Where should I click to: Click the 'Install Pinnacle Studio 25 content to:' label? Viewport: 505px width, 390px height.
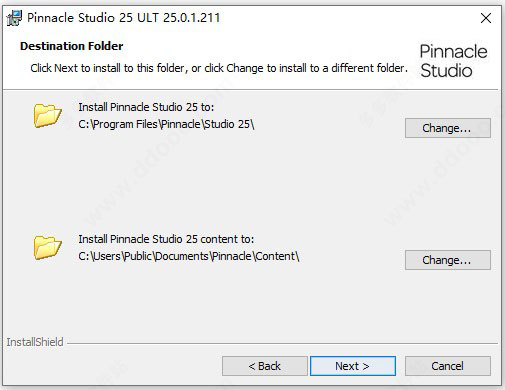point(166,239)
